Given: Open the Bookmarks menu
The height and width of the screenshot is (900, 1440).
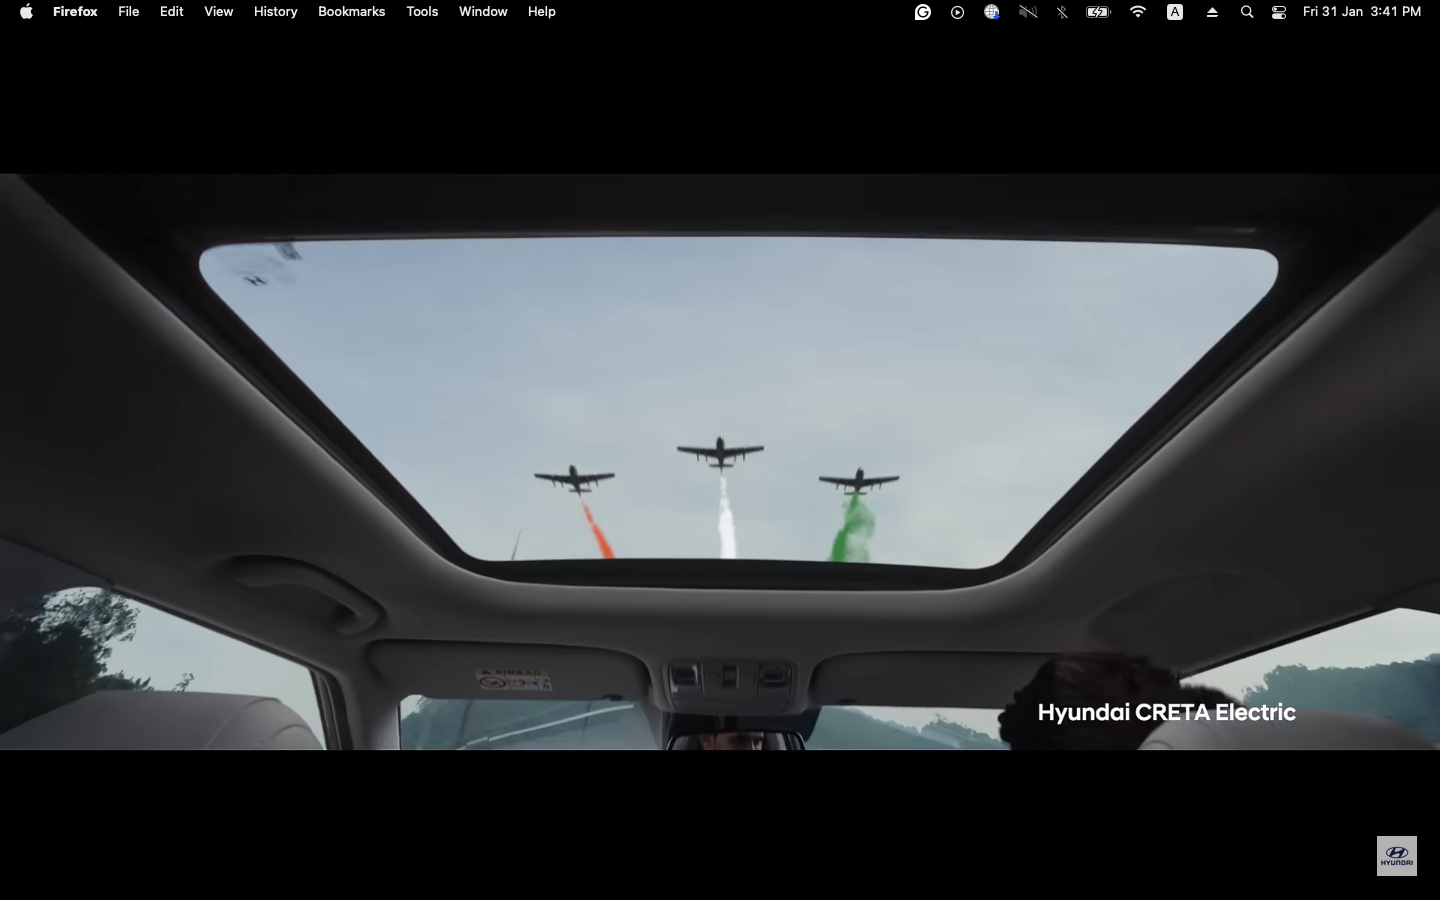Looking at the screenshot, I should pyautogui.click(x=351, y=12).
